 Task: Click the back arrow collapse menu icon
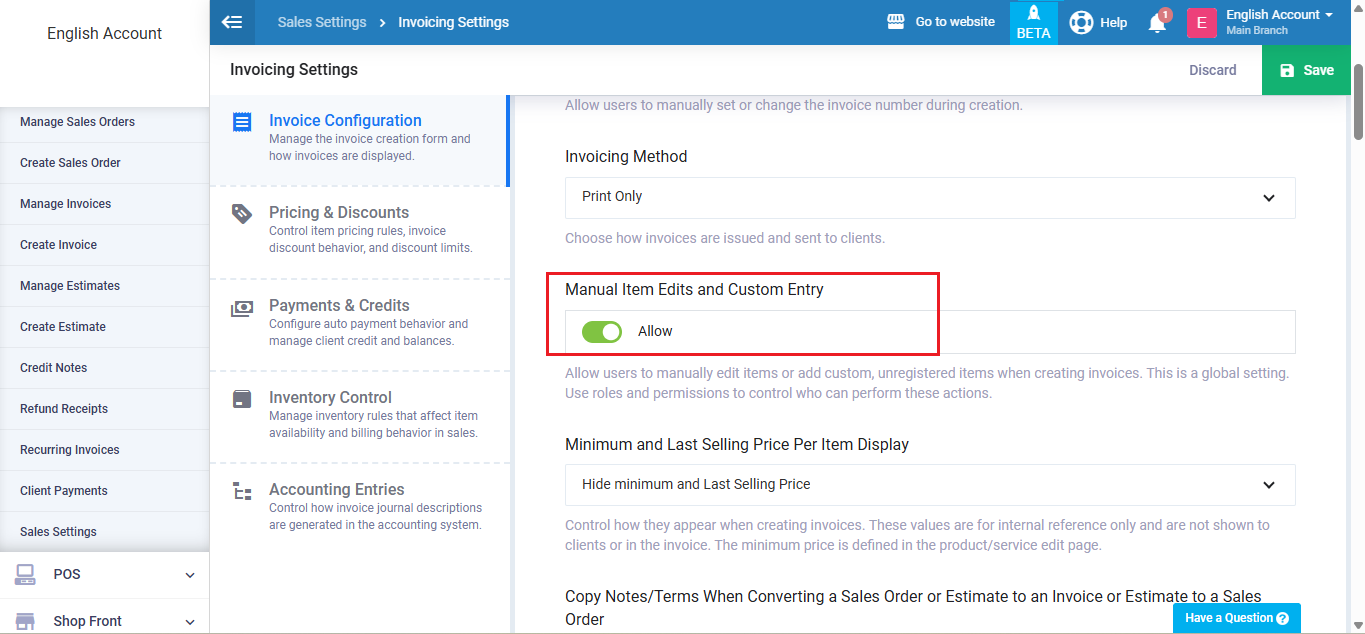pos(232,22)
